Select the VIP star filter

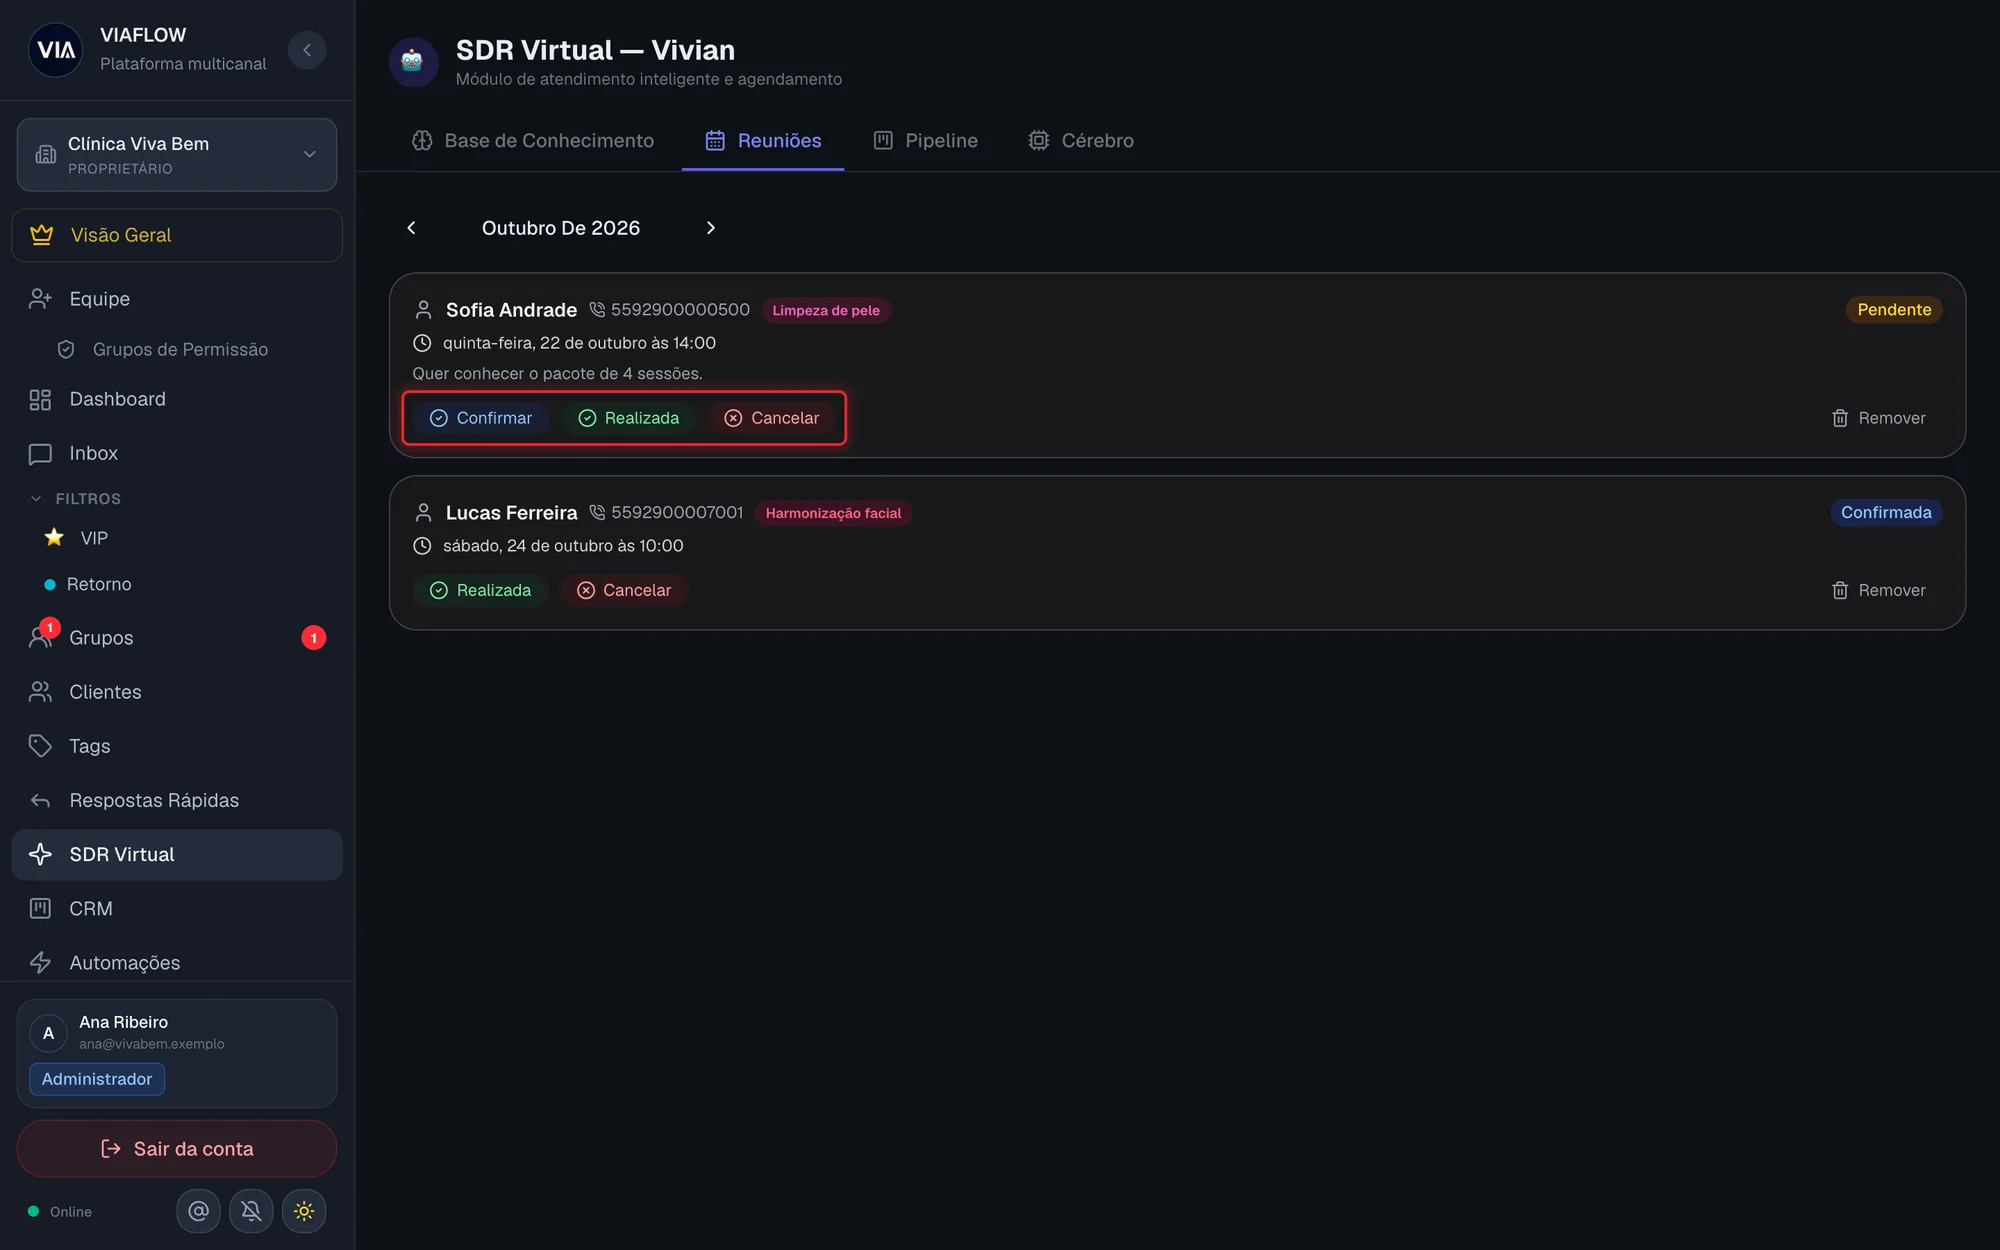77,538
